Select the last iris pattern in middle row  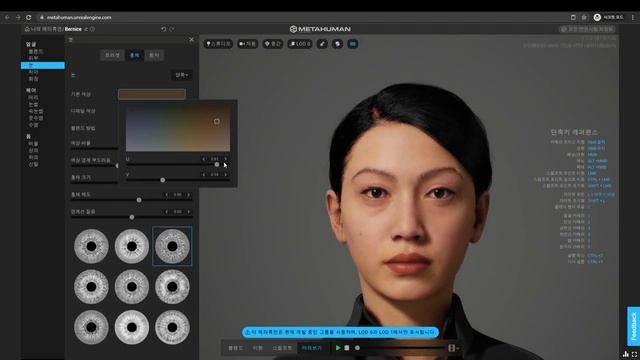(x=172, y=287)
